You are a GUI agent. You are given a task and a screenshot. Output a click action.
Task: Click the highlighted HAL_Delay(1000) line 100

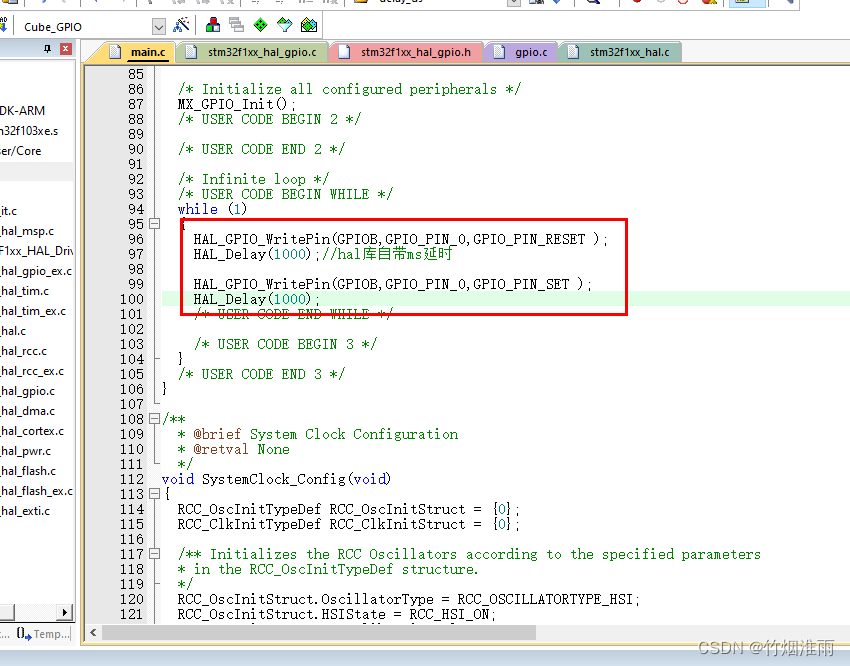256,299
